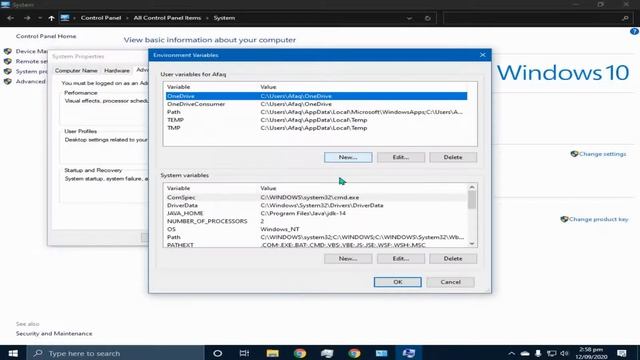640x360 pixels.
Task: Select the user Path variable row
Action: pos(316,112)
